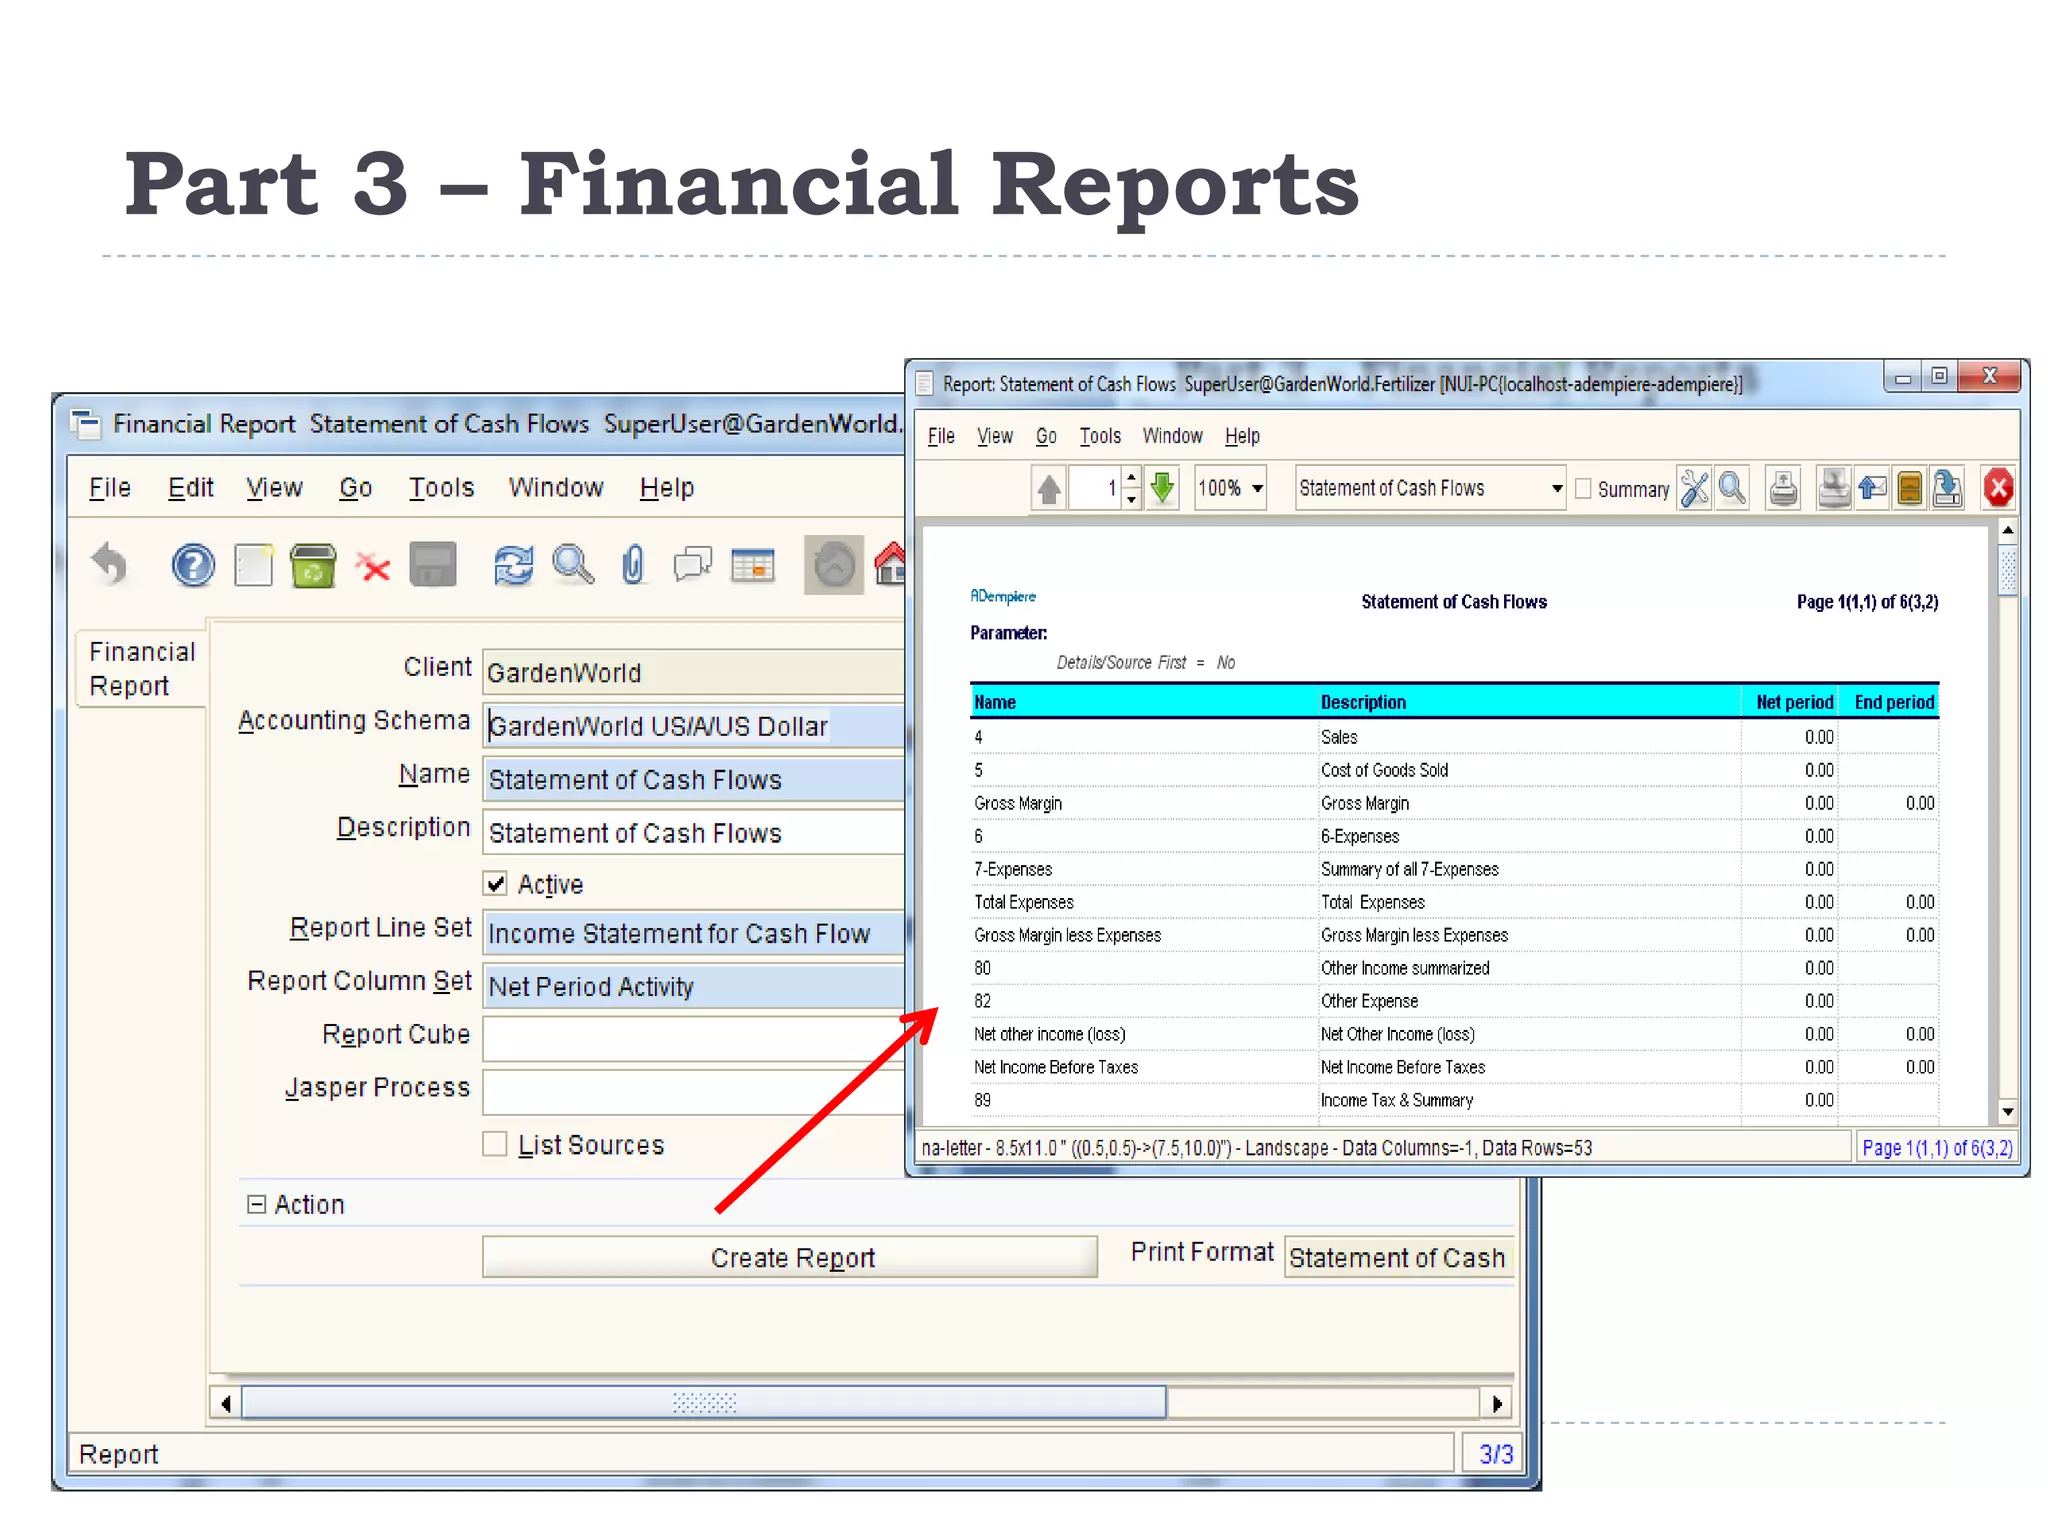
Task: Click the Name input field
Action: 695,779
